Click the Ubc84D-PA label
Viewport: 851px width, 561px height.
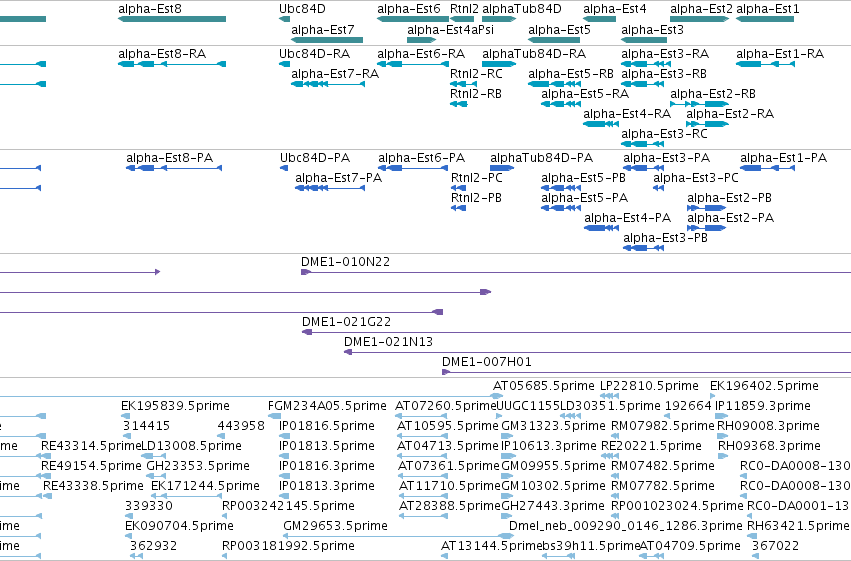tap(315, 158)
